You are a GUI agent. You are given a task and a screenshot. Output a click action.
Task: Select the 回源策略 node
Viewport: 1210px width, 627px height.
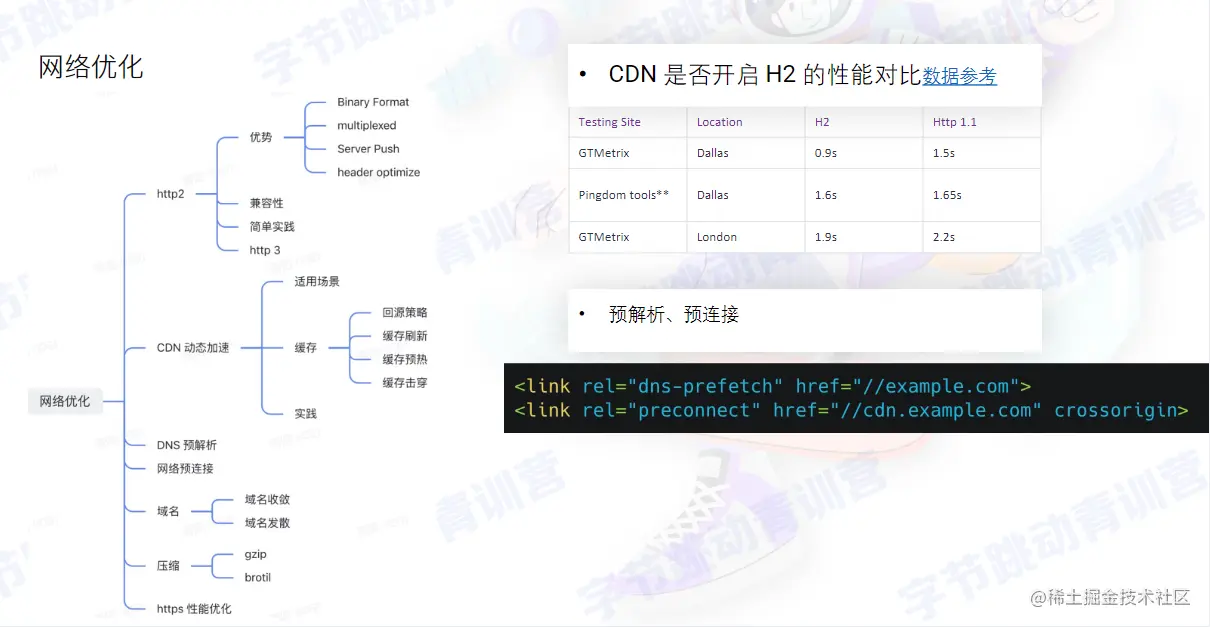click(x=405, y=313)
